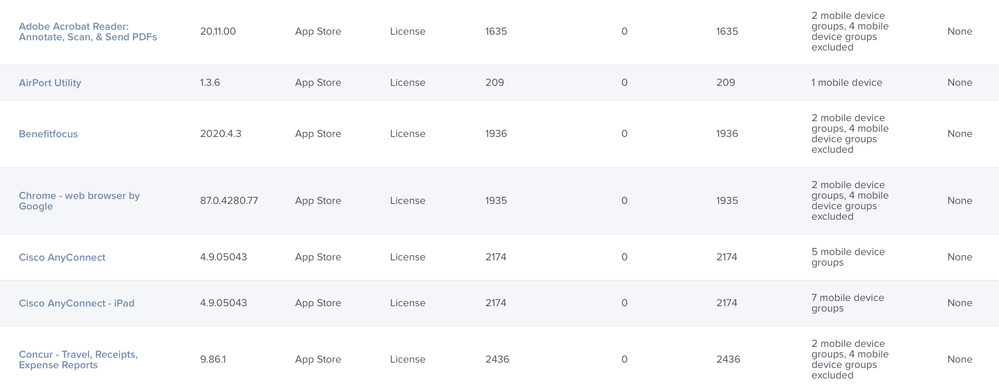Select the None value in Concur row
This screenshot has width=999, height=389.
[x=959, y=359]
